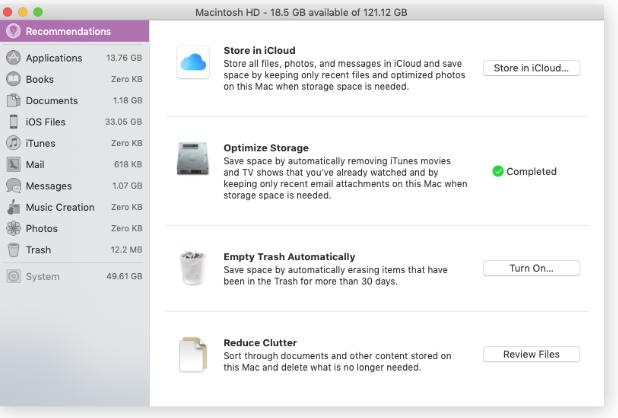Select the Recommendations sidebar item
This screenshot has width=618, height=418.
click(74, 31)
